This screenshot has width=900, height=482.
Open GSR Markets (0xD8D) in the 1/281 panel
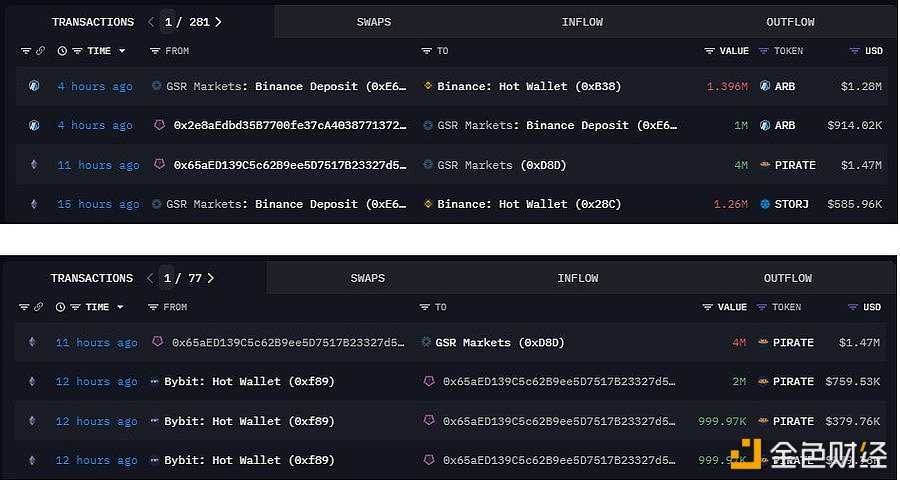pyautogui.click(x=502, y=165)
